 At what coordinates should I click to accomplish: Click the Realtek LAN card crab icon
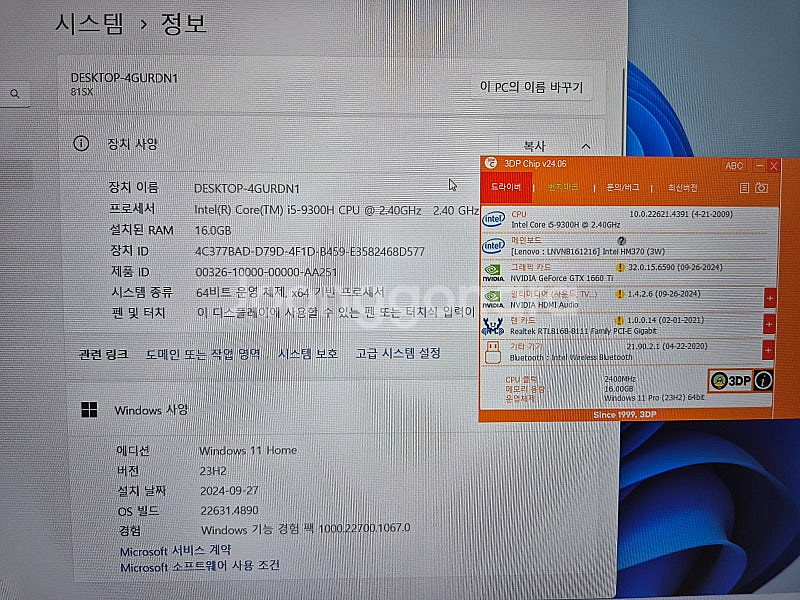click(493, 326)
